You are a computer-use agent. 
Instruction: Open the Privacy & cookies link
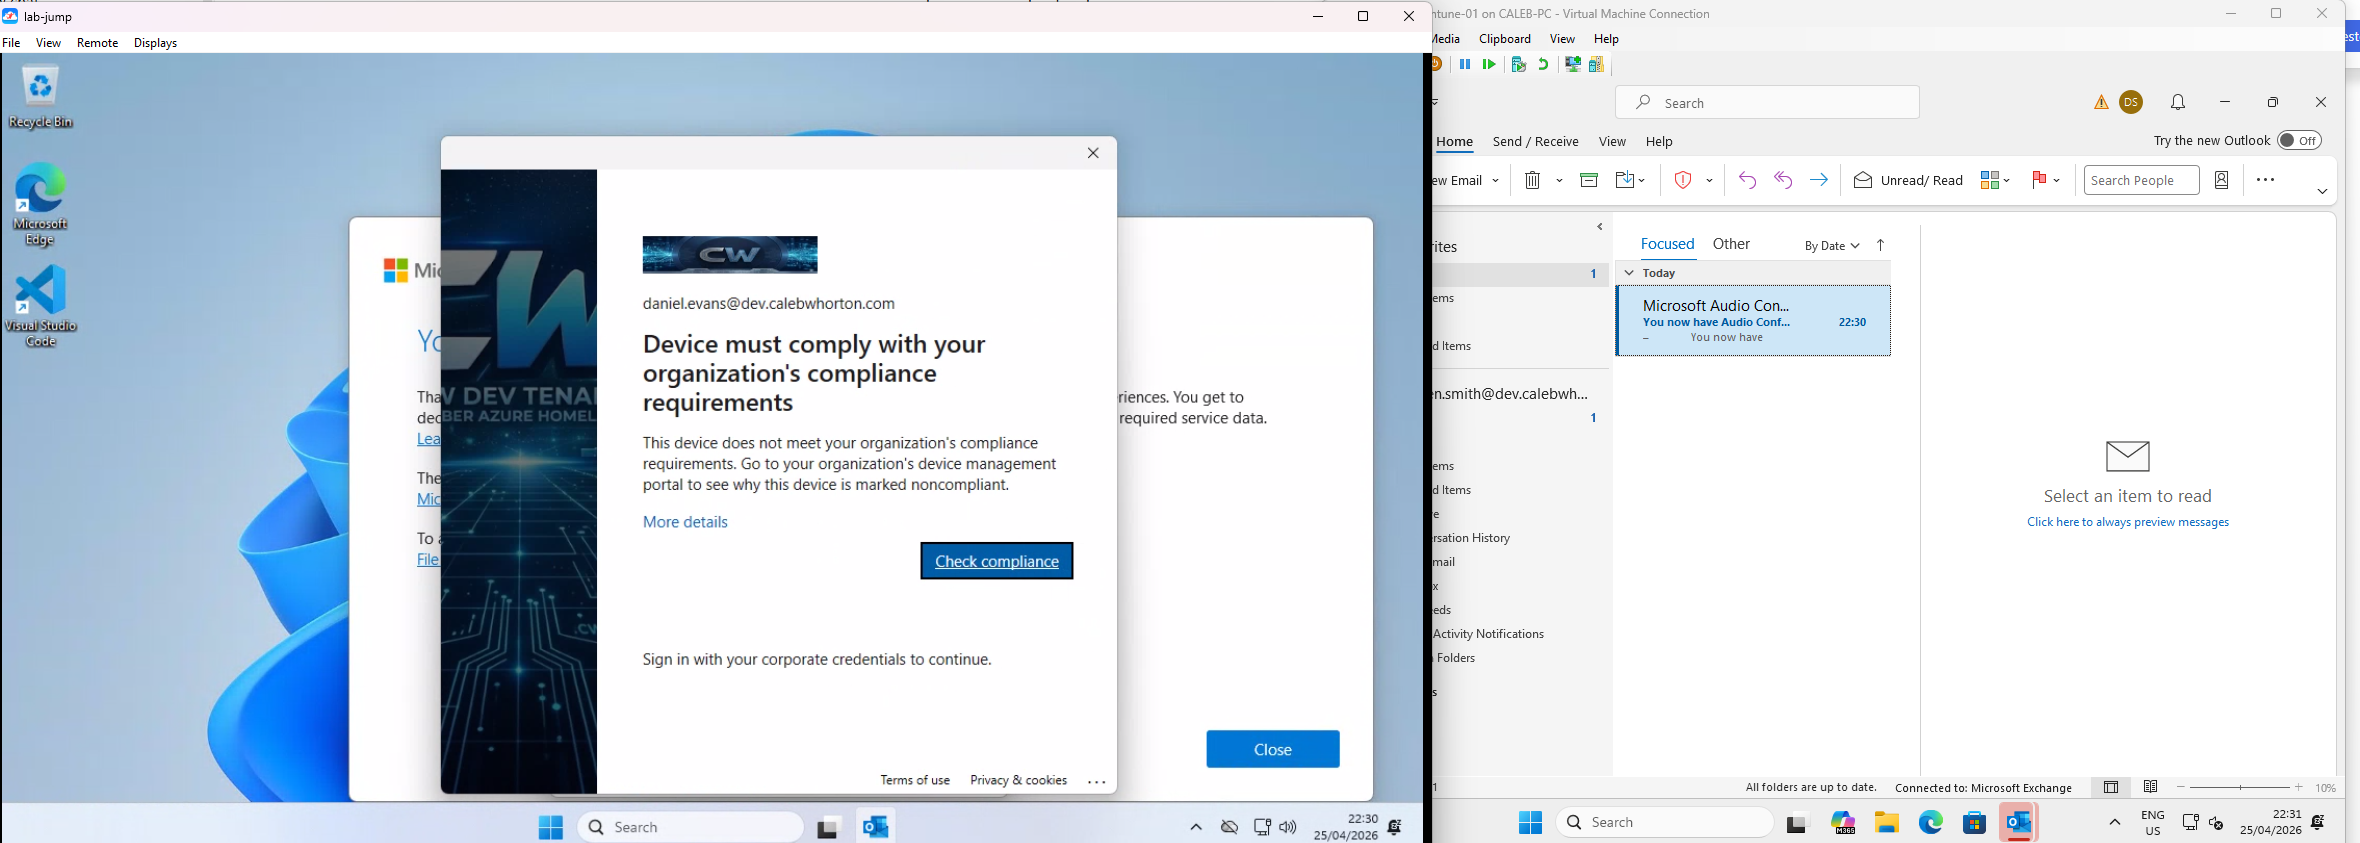tap(1018, 780)
